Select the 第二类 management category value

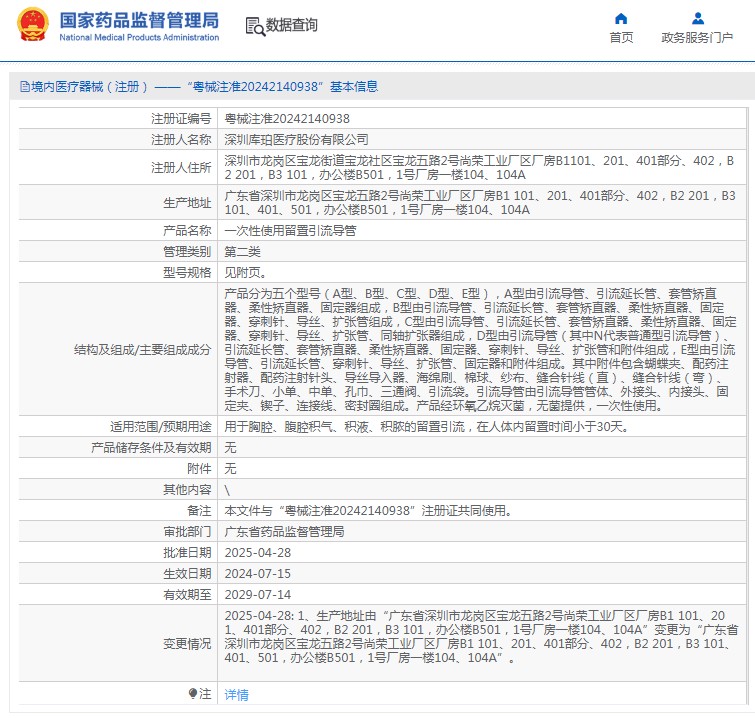[243, 250]
